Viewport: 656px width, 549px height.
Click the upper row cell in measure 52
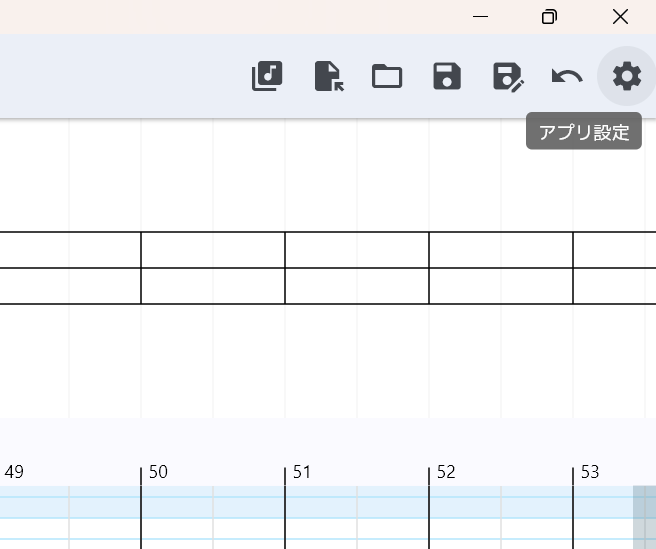[501, 250]
